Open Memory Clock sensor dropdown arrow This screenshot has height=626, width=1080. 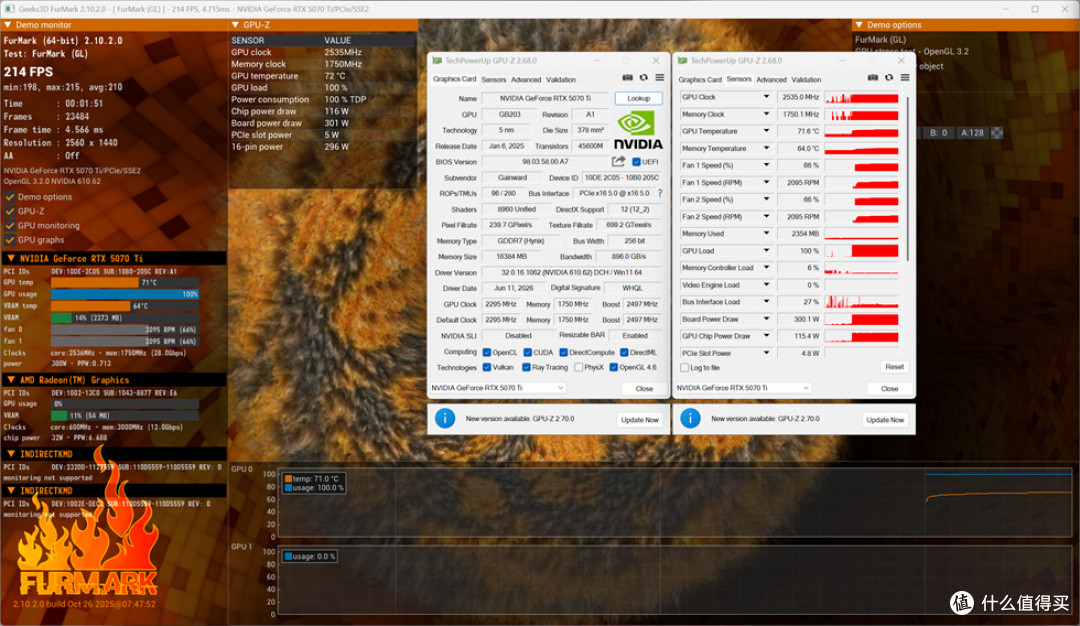[766, 114]
